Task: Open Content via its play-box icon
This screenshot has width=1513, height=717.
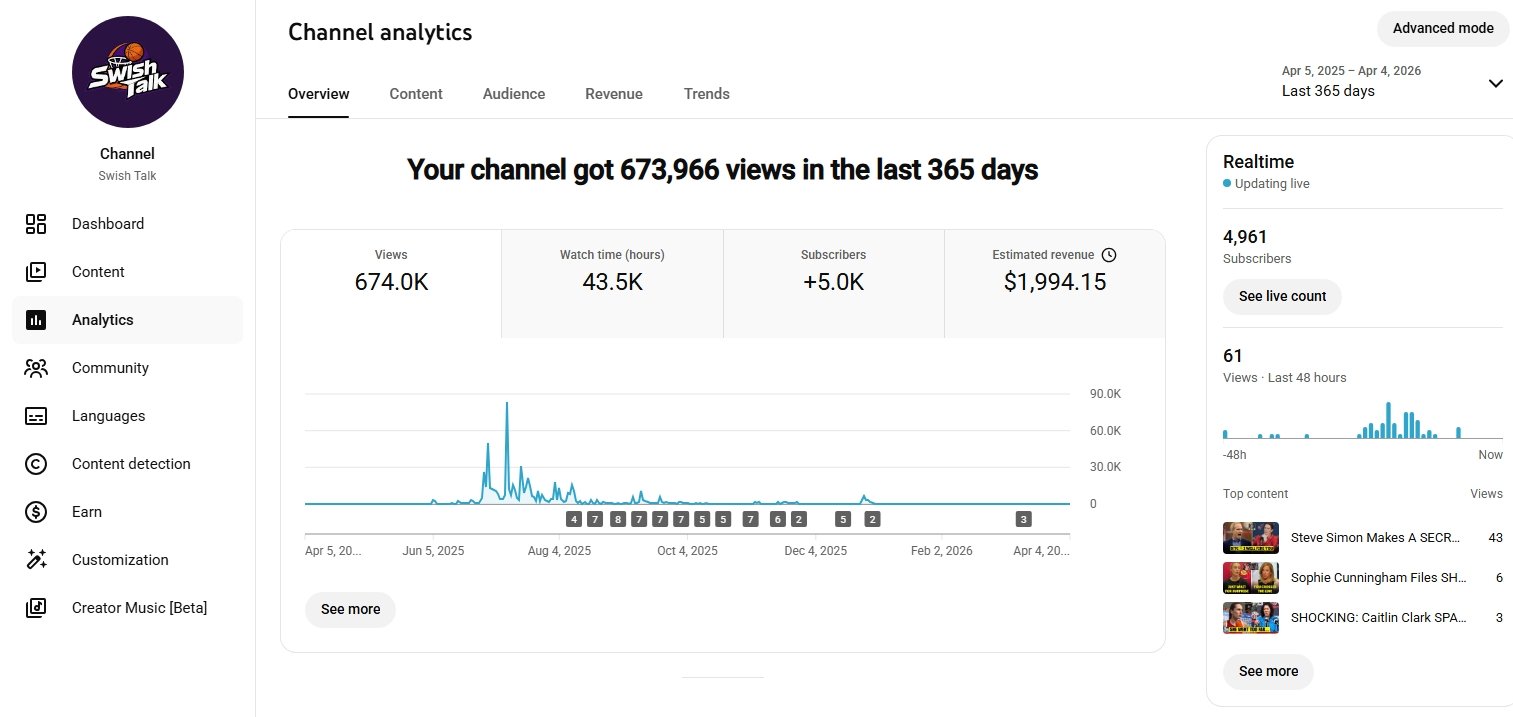Action: 36,272
